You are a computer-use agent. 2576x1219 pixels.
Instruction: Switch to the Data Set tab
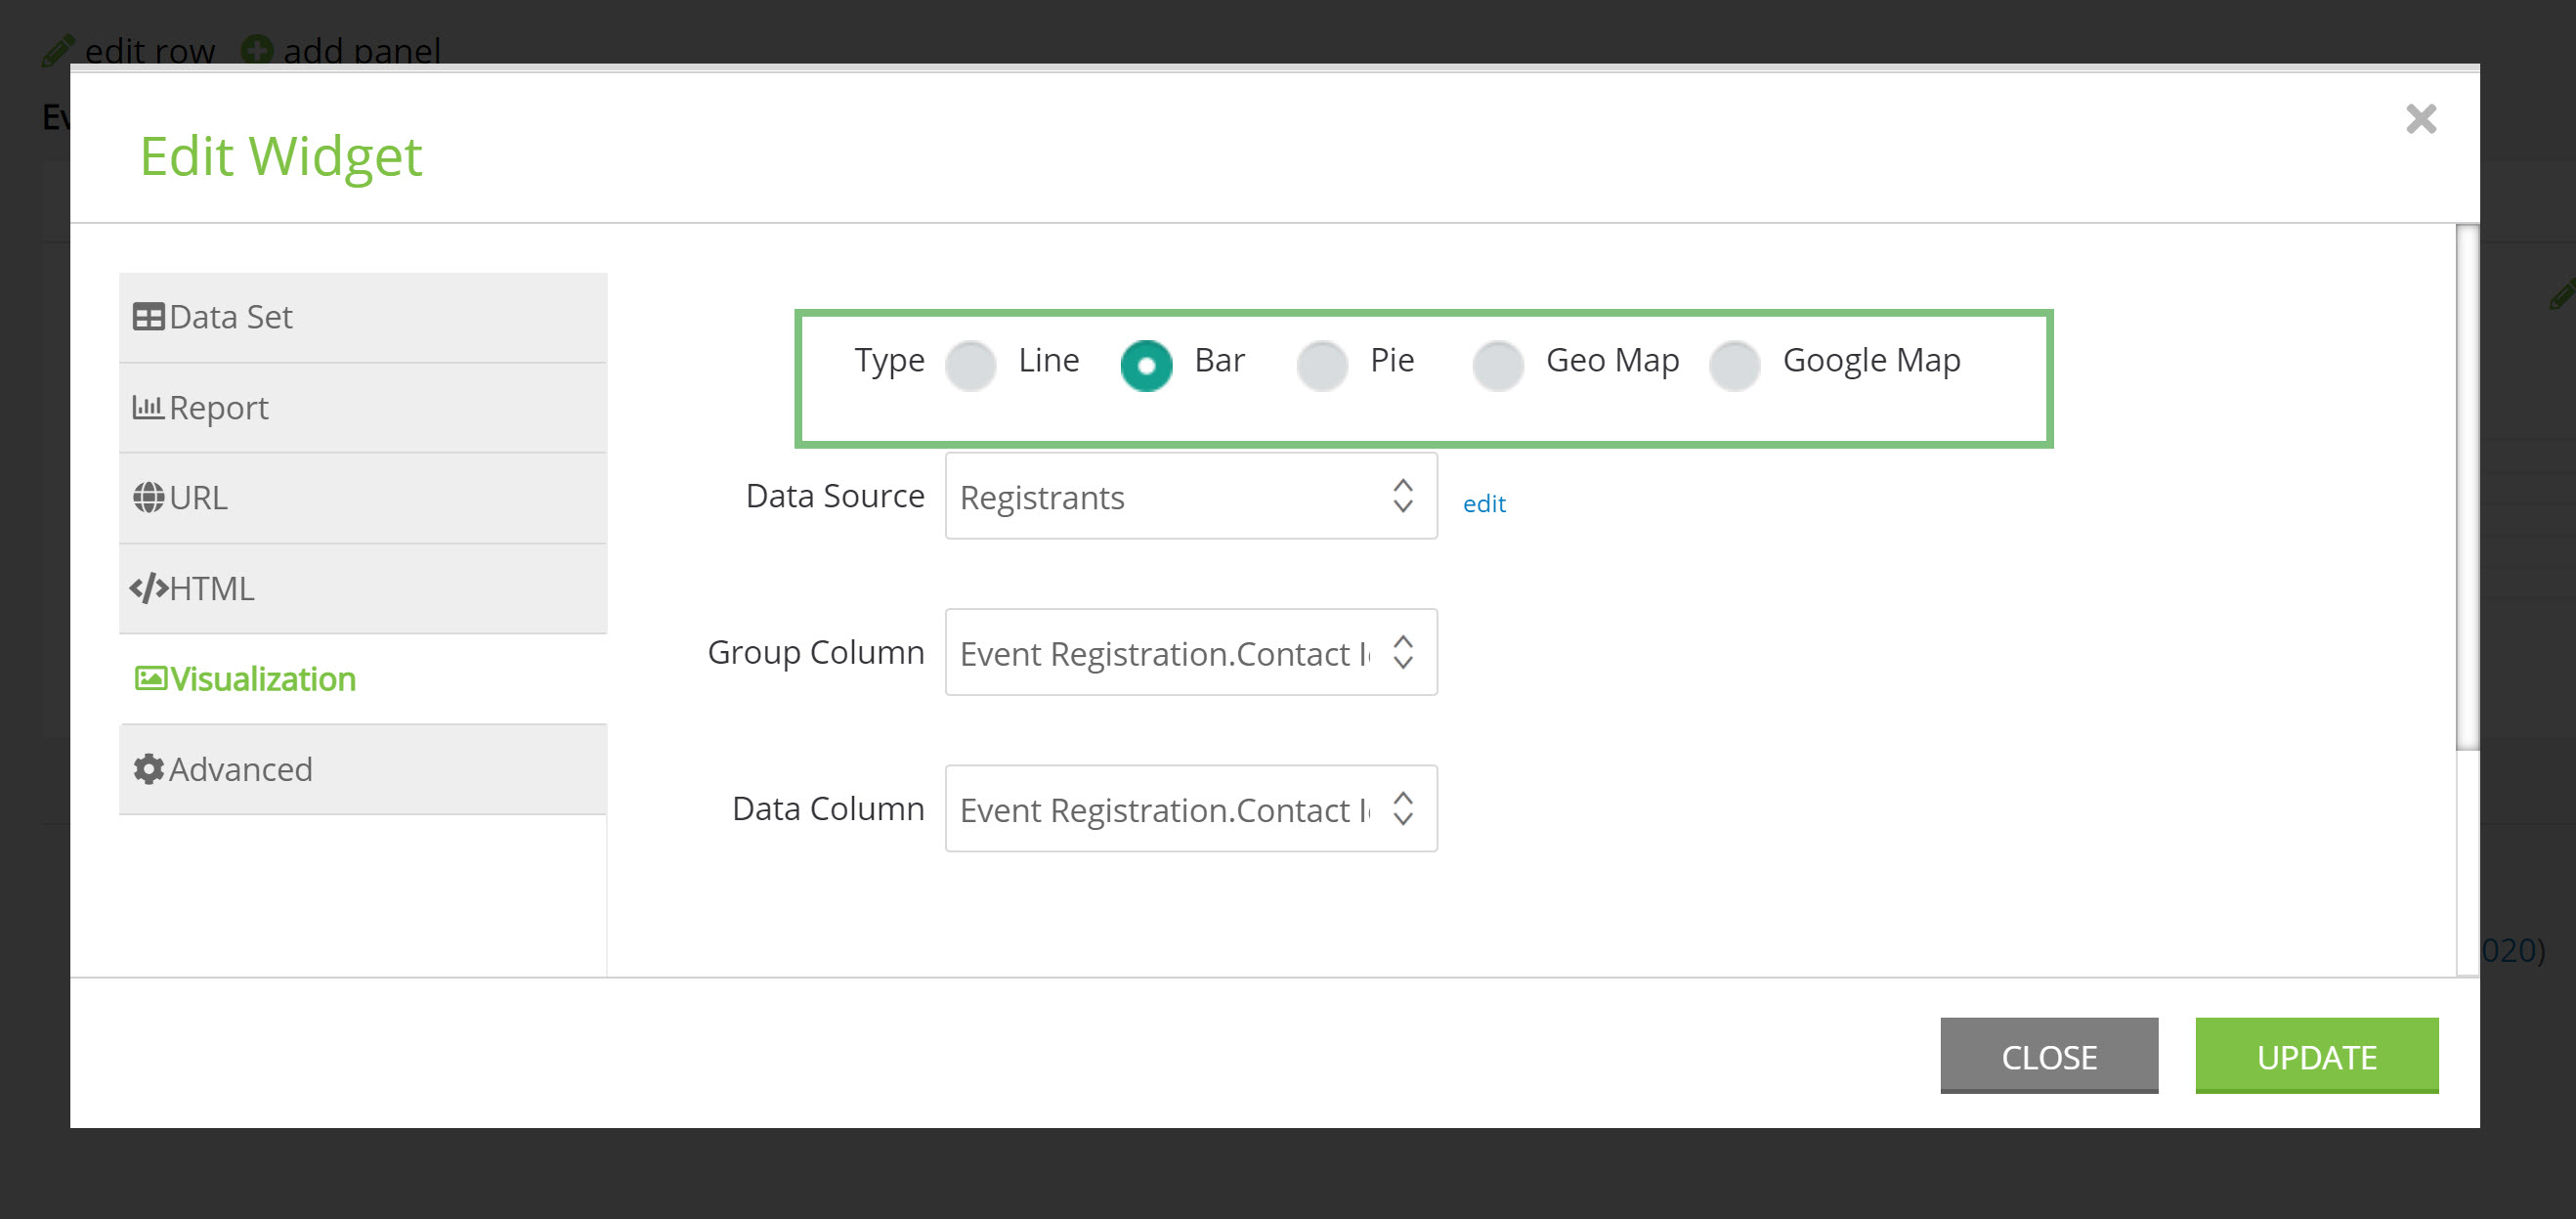[x=363, y=317]
